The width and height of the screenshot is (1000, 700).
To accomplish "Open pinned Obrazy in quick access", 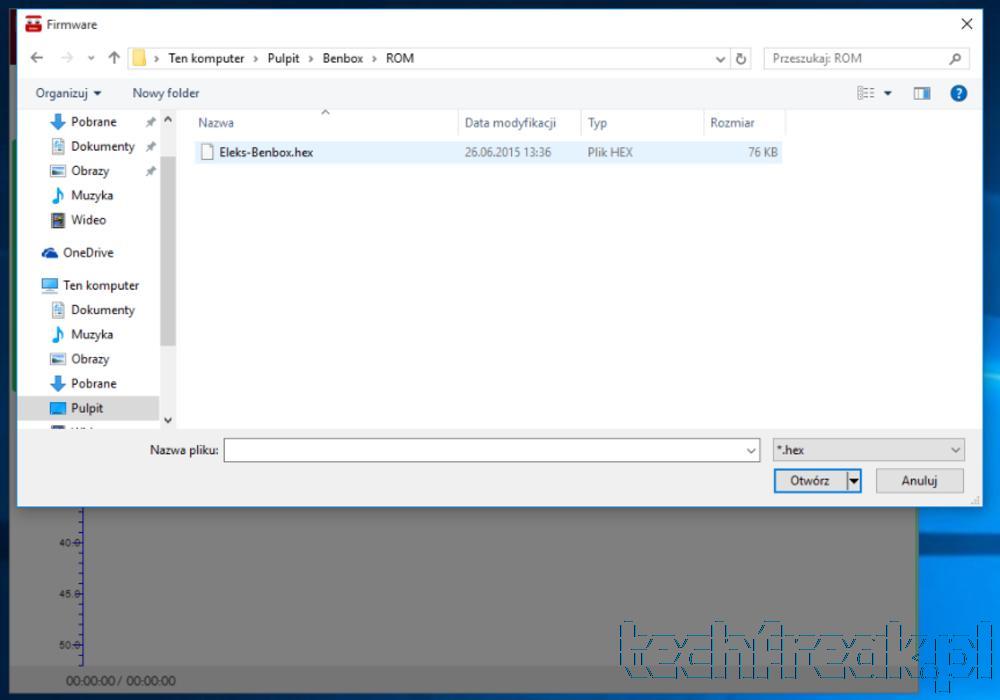I will coord(90,171).
